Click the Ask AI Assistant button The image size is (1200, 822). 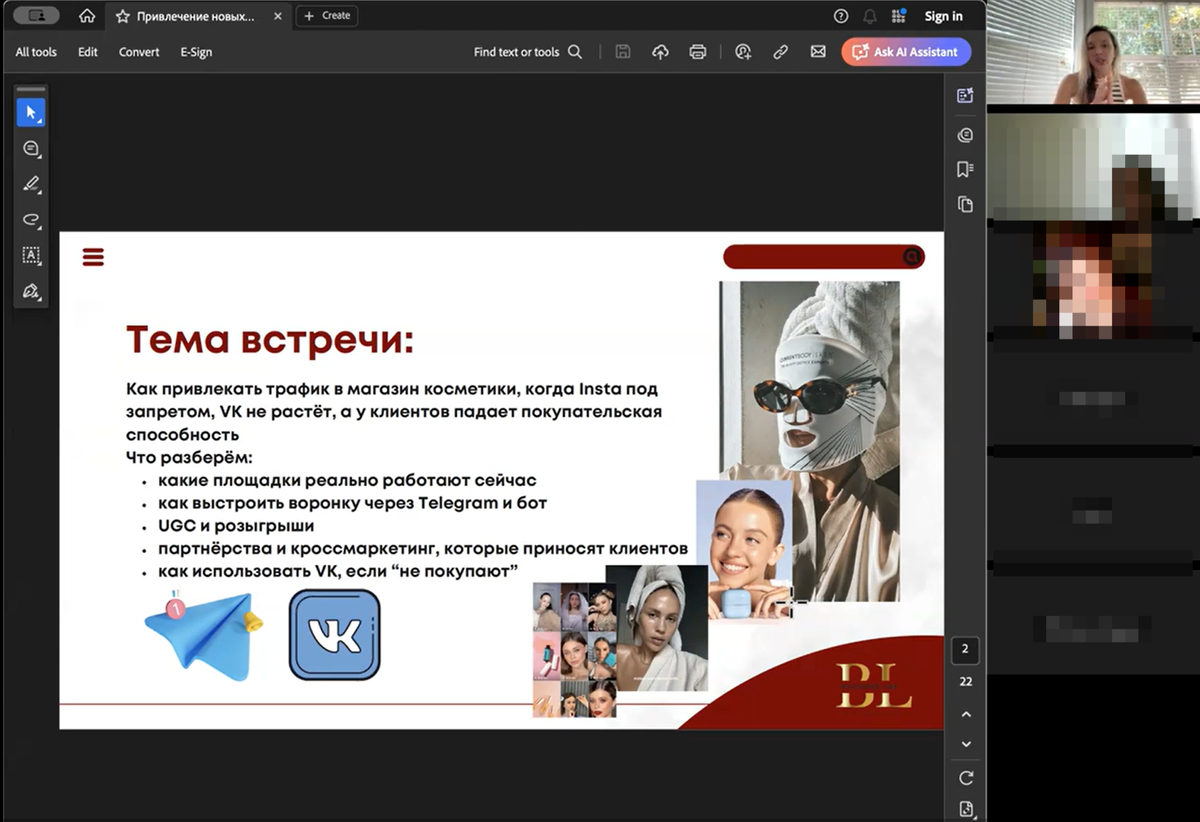coord(906,52)
